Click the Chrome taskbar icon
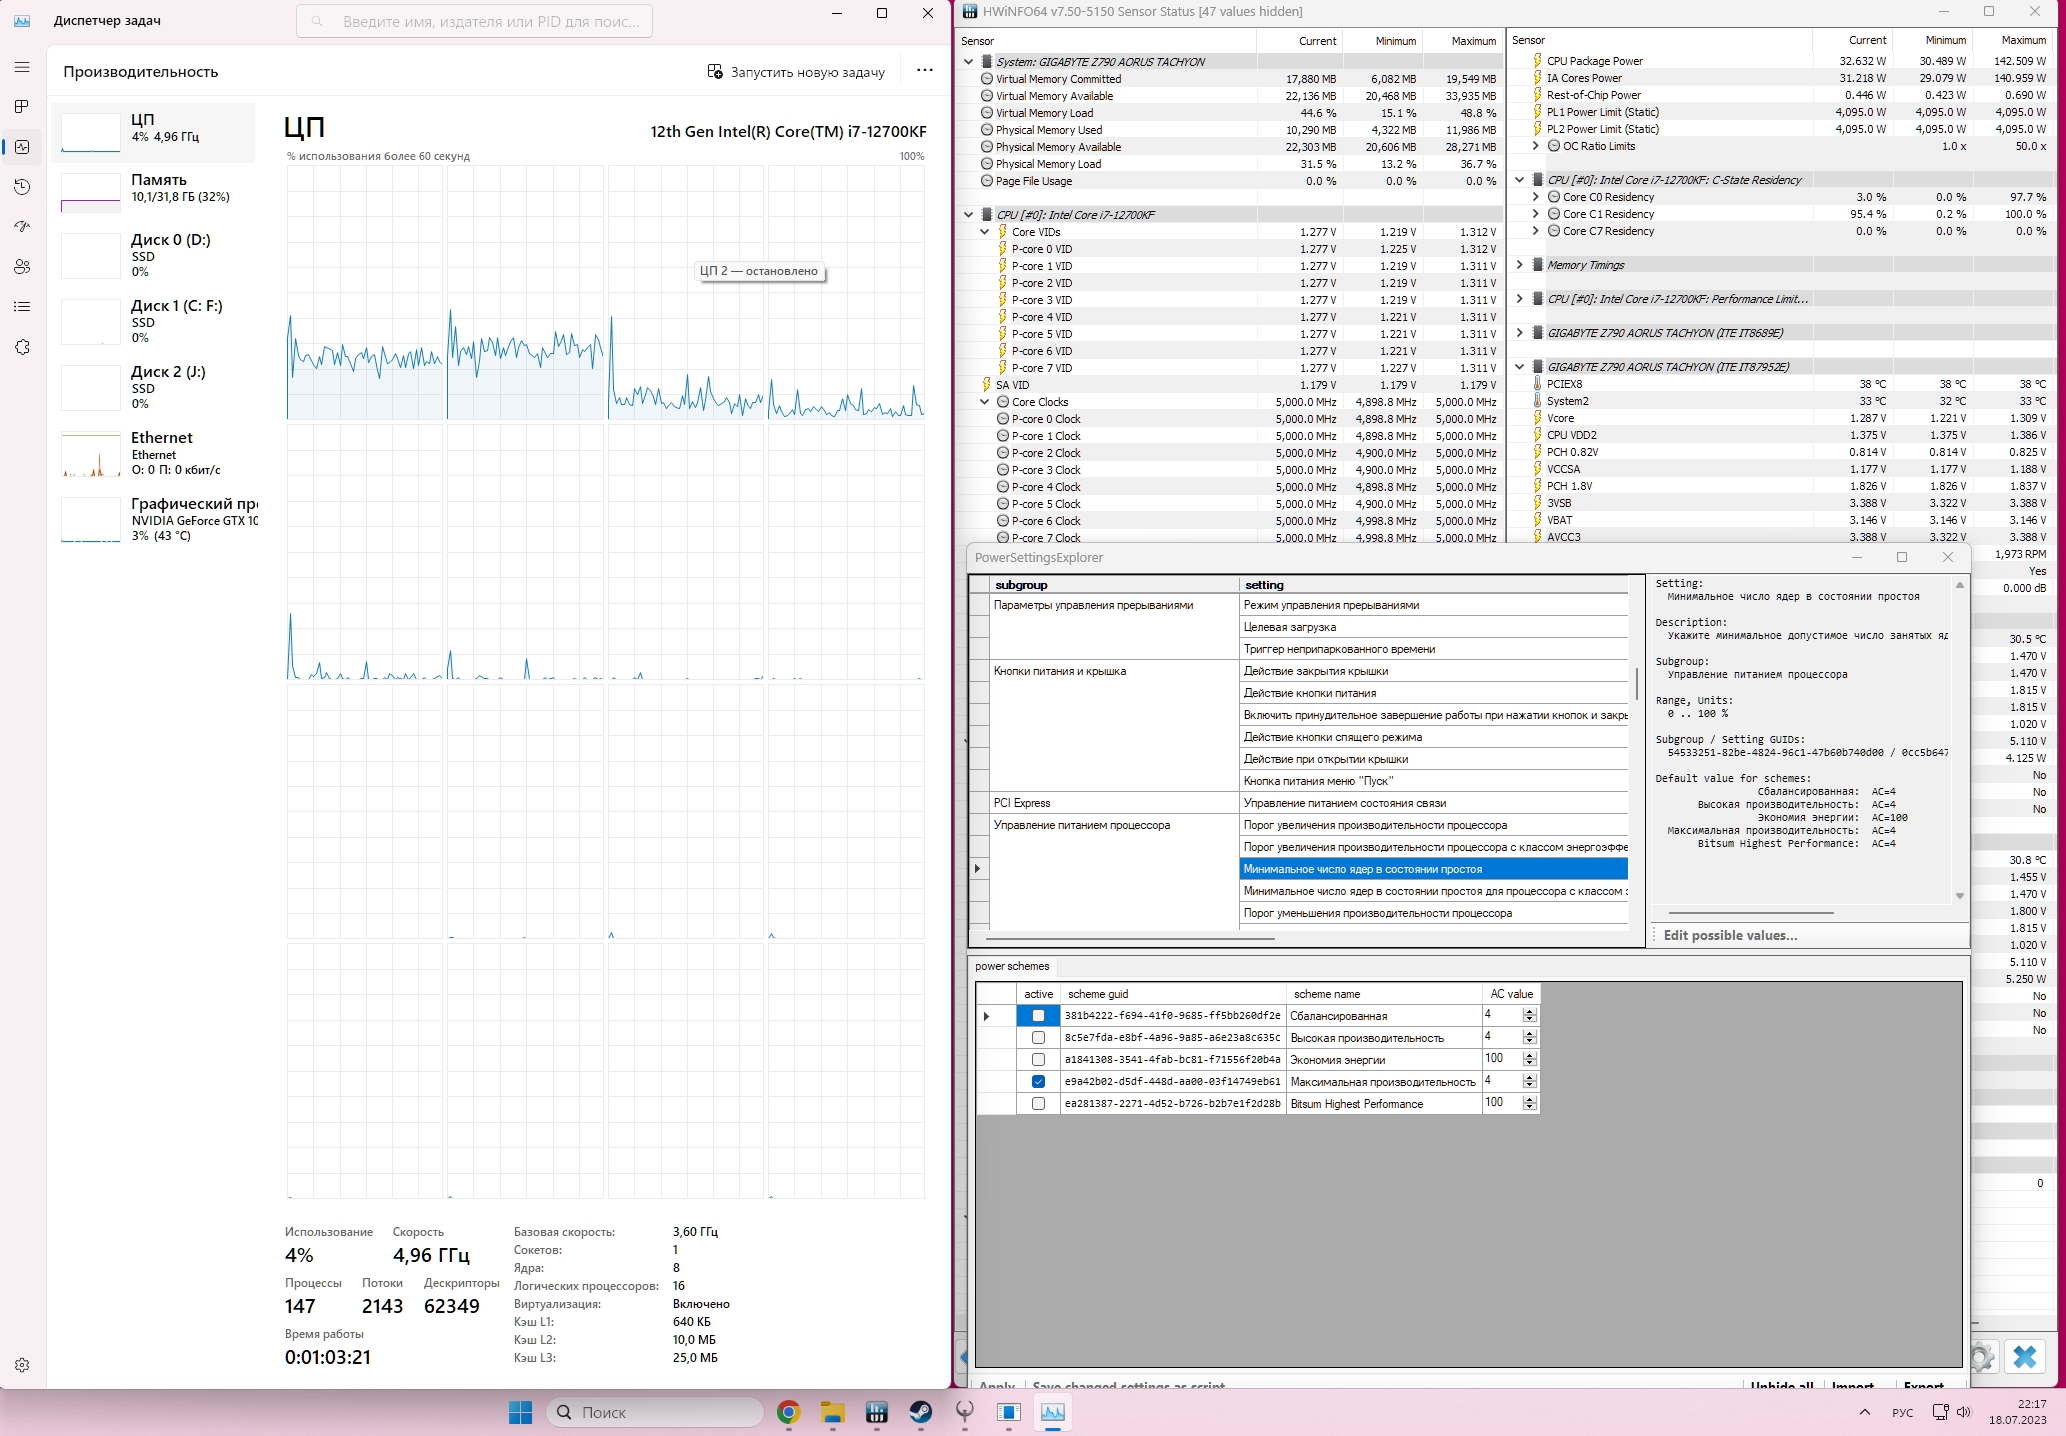This screenshot has height=1436, width=2066. [x=788, y=1412]
